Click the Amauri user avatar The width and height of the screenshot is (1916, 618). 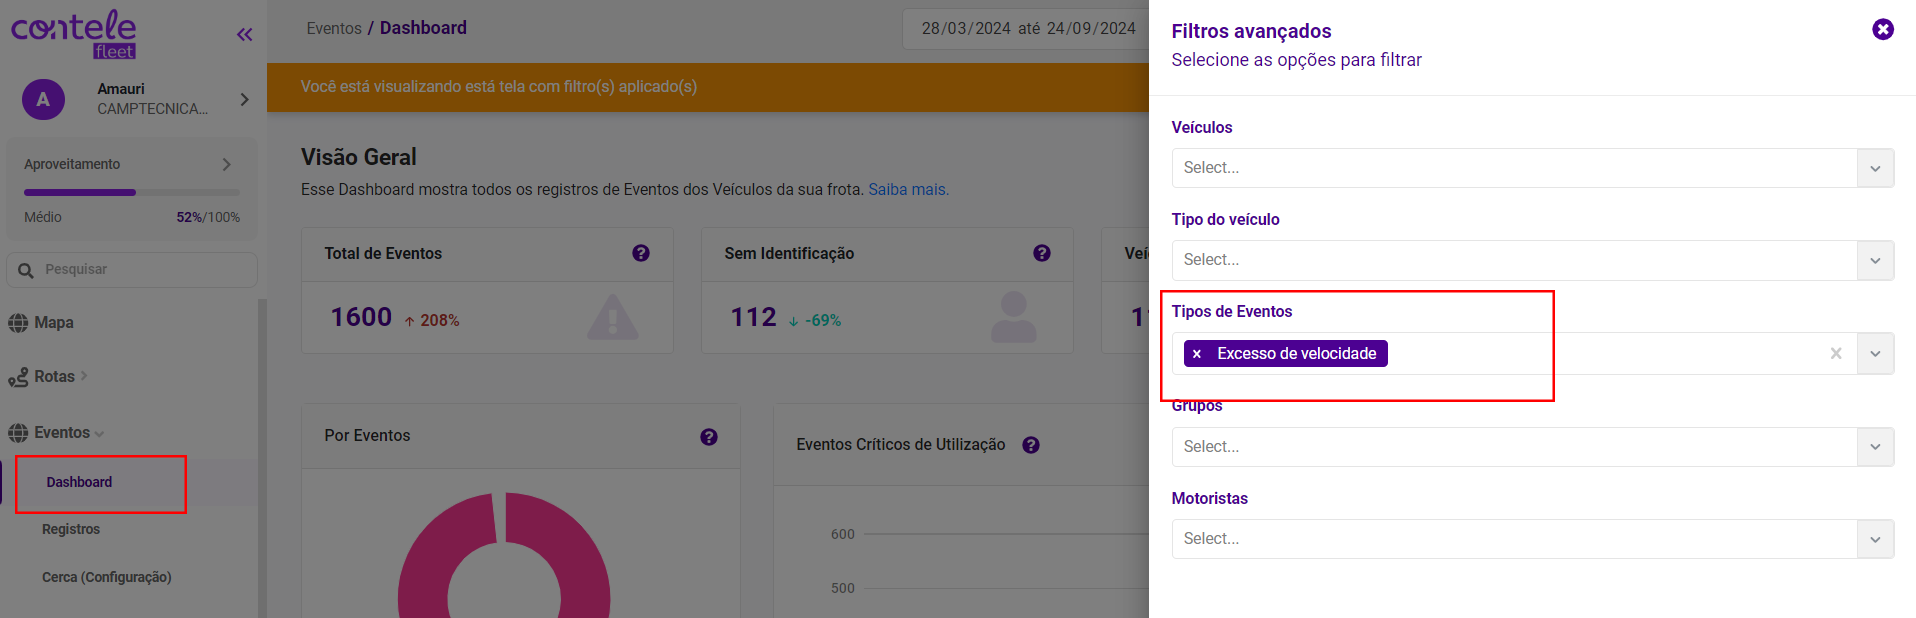[43, 100]
